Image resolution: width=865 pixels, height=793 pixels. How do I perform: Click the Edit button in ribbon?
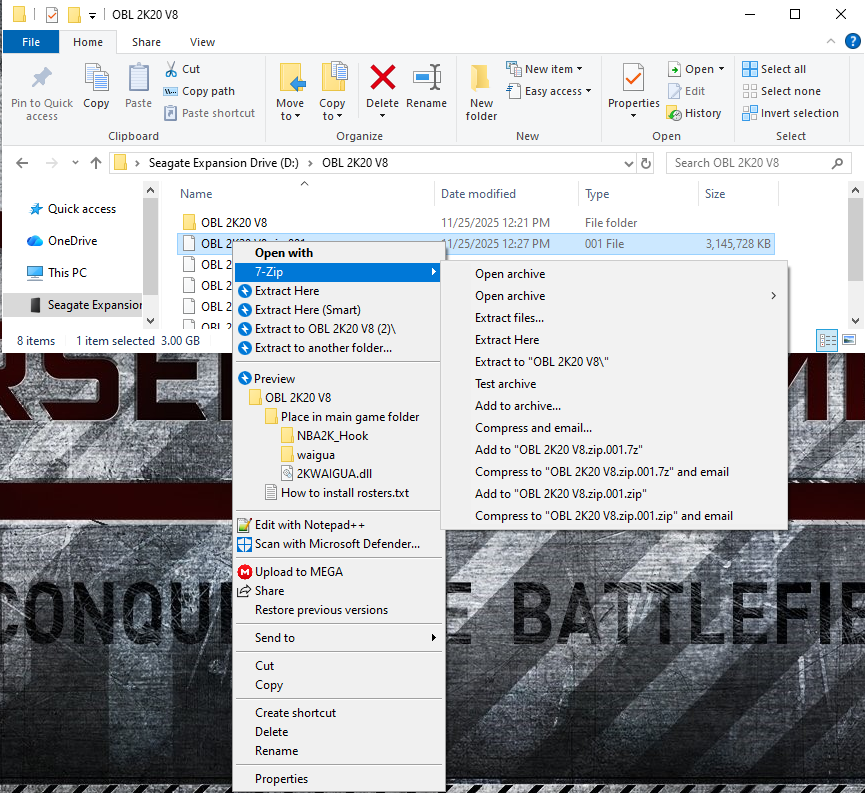[x=687, y=91]
